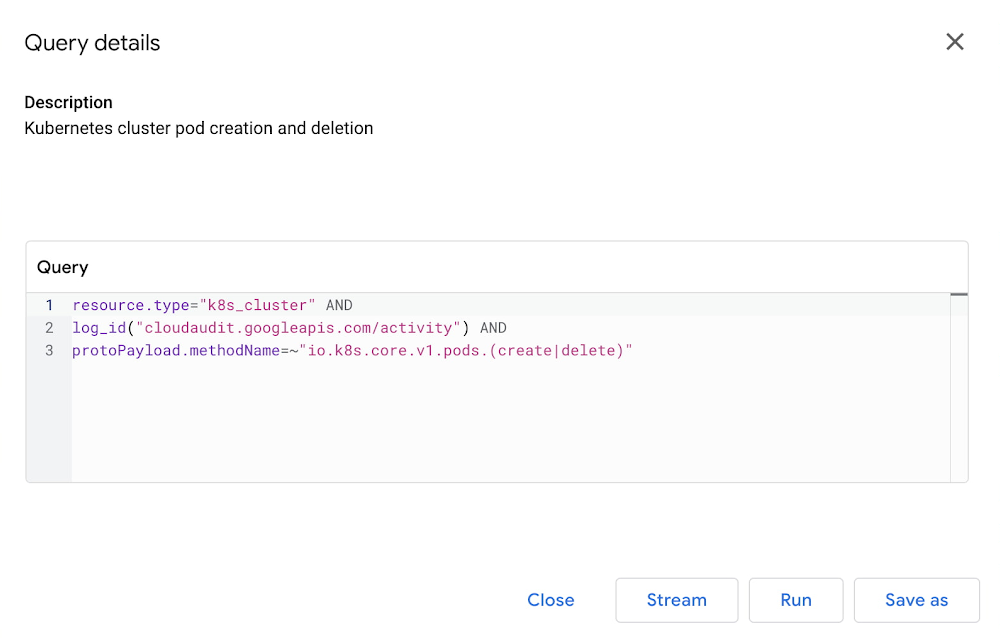
Task: Click the Run button to execute the query
Action: 796,600
